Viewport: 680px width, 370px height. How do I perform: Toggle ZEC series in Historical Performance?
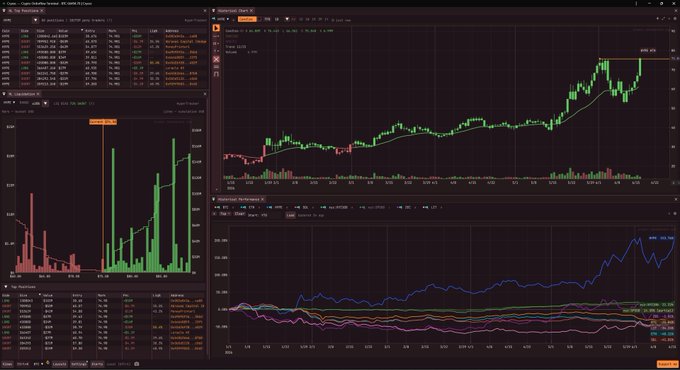[404, 207]
